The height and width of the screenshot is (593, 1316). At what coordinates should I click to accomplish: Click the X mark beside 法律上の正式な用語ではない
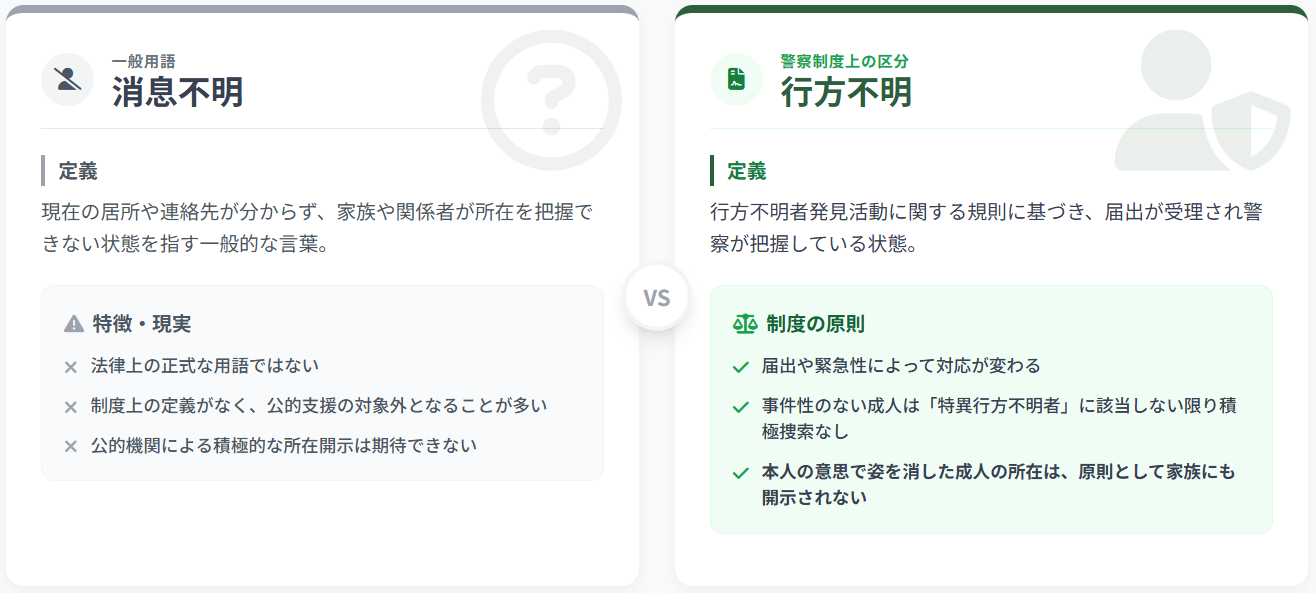[x=71, y=367]
